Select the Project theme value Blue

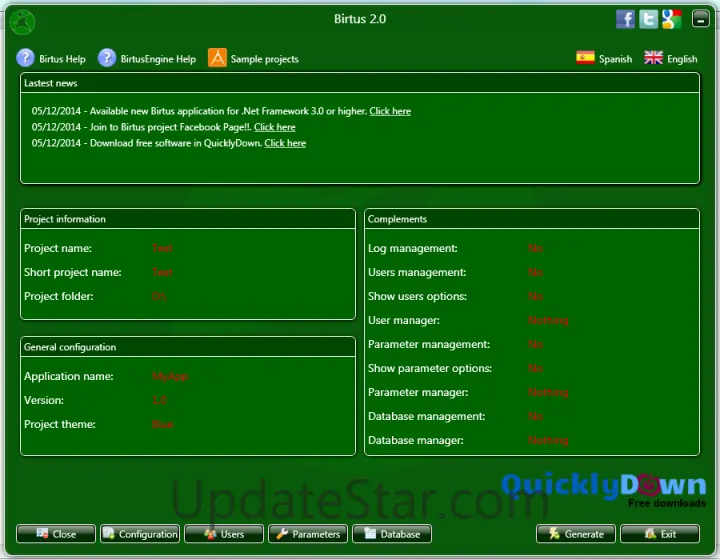pyautogui.click(x=163, y=424)
